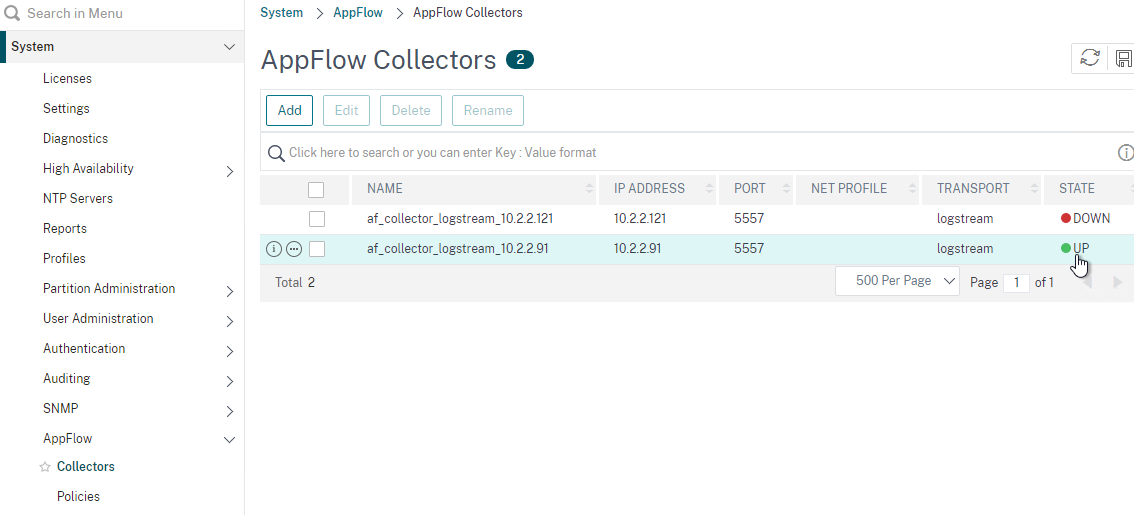1134x515 pixels.
Task: Sort by the IP ADDRESS column arrows
Action: coord(709,189)
